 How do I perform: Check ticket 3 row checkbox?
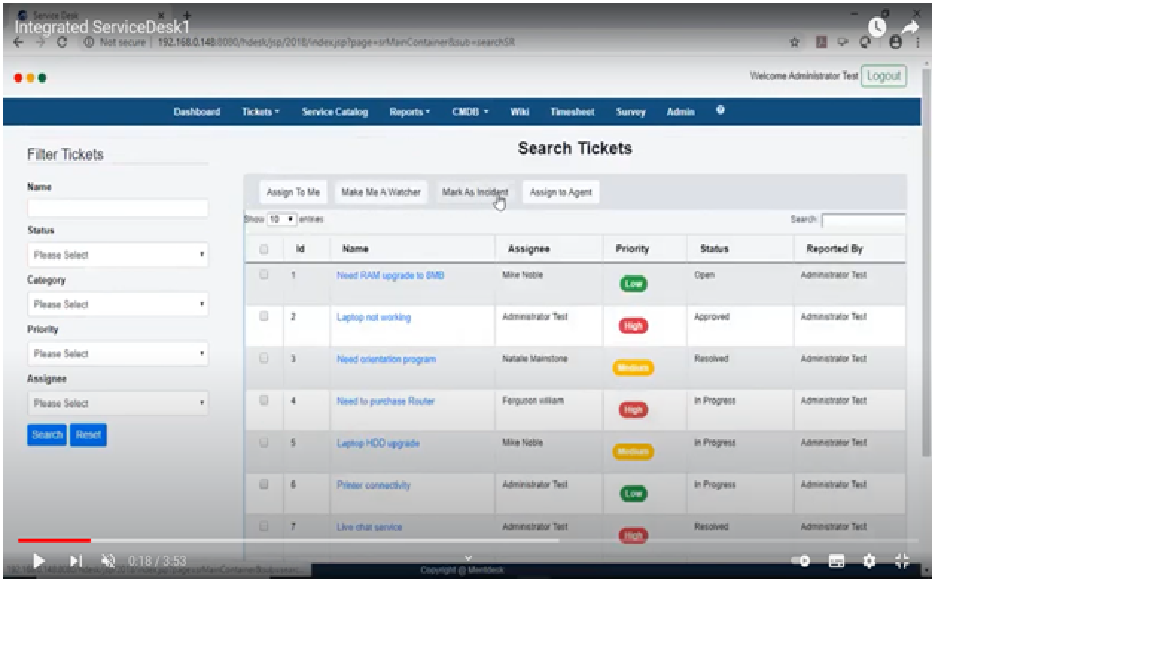pyautogui.click(x=264, y=359)
